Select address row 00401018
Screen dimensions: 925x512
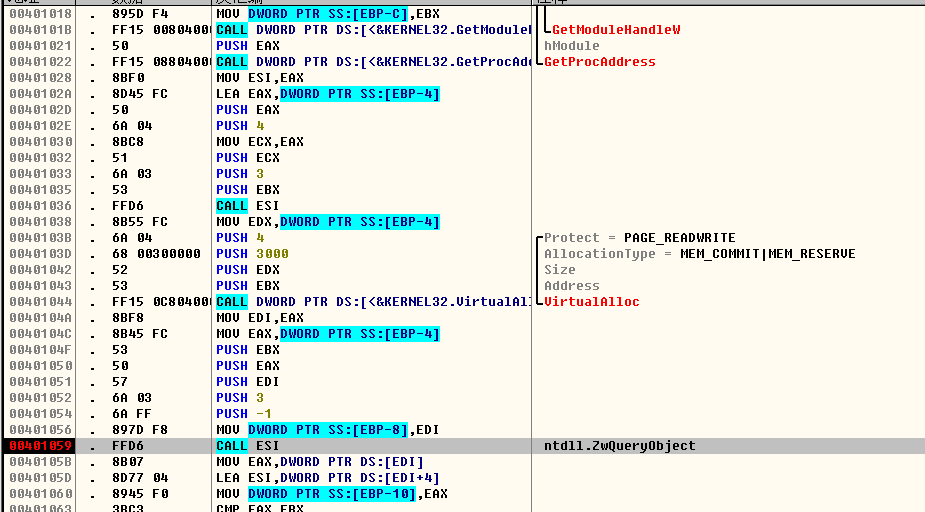40,14
